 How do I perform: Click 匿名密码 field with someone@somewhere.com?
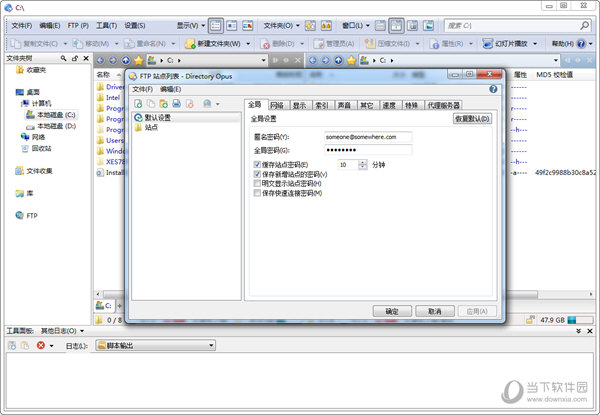(368, 137)
